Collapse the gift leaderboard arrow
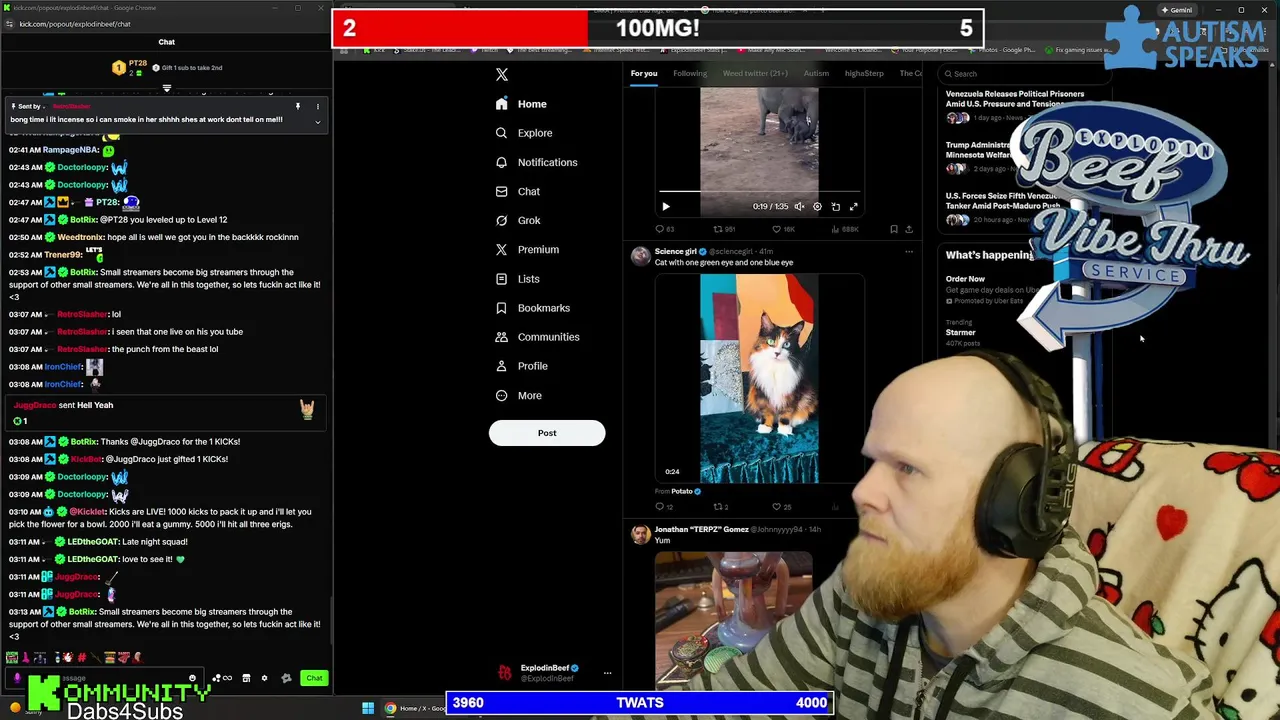 (167, 88)
